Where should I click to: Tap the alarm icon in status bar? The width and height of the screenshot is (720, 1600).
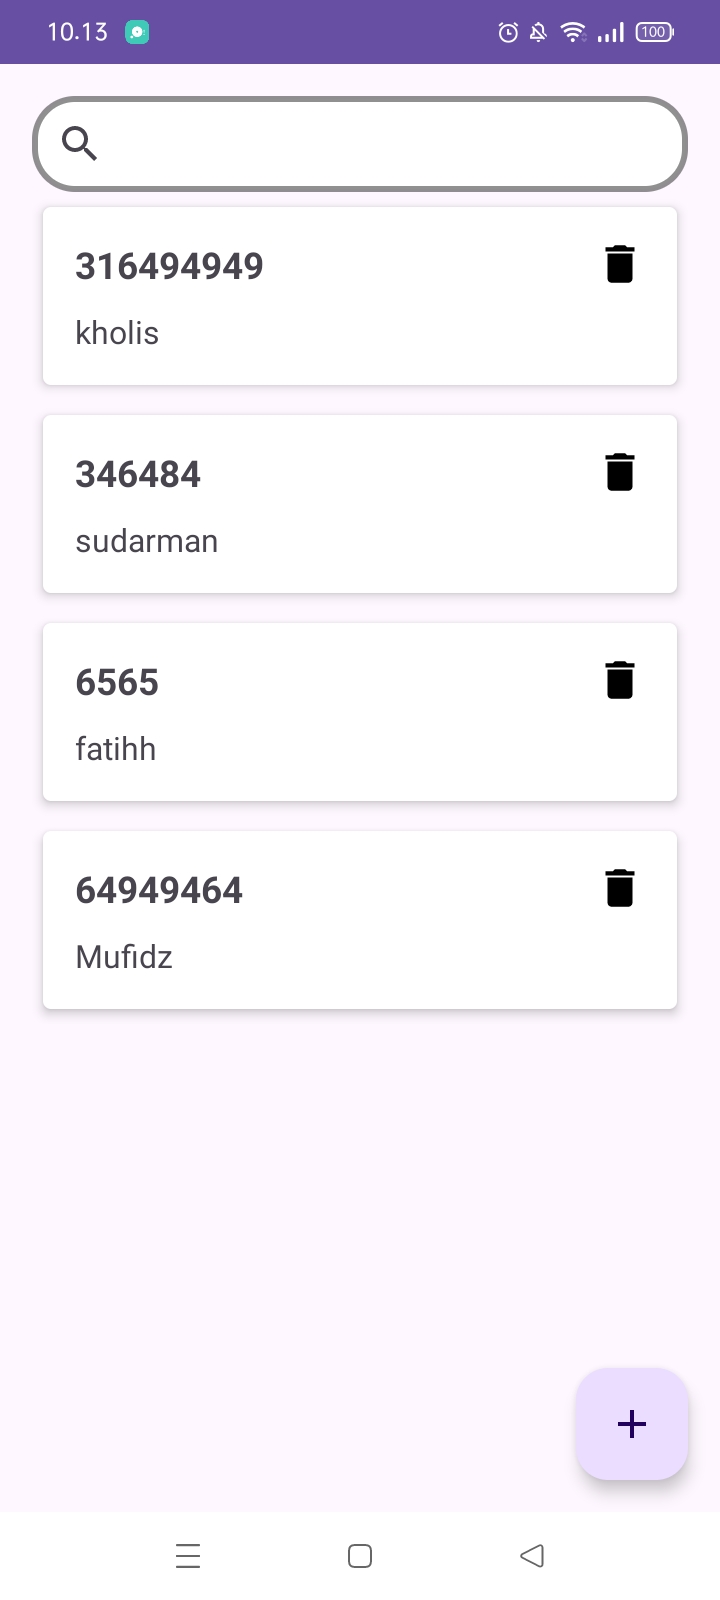[x=508, y=33]
